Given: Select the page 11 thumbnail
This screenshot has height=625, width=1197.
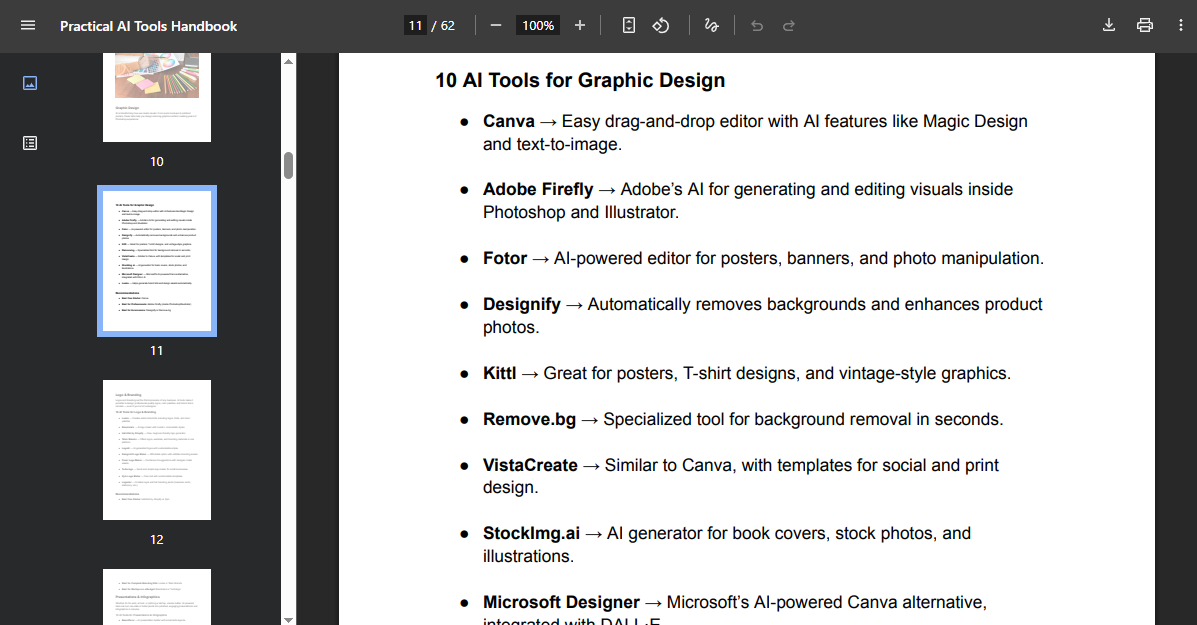Looking at the screenshot, I should tap(156, 261).
